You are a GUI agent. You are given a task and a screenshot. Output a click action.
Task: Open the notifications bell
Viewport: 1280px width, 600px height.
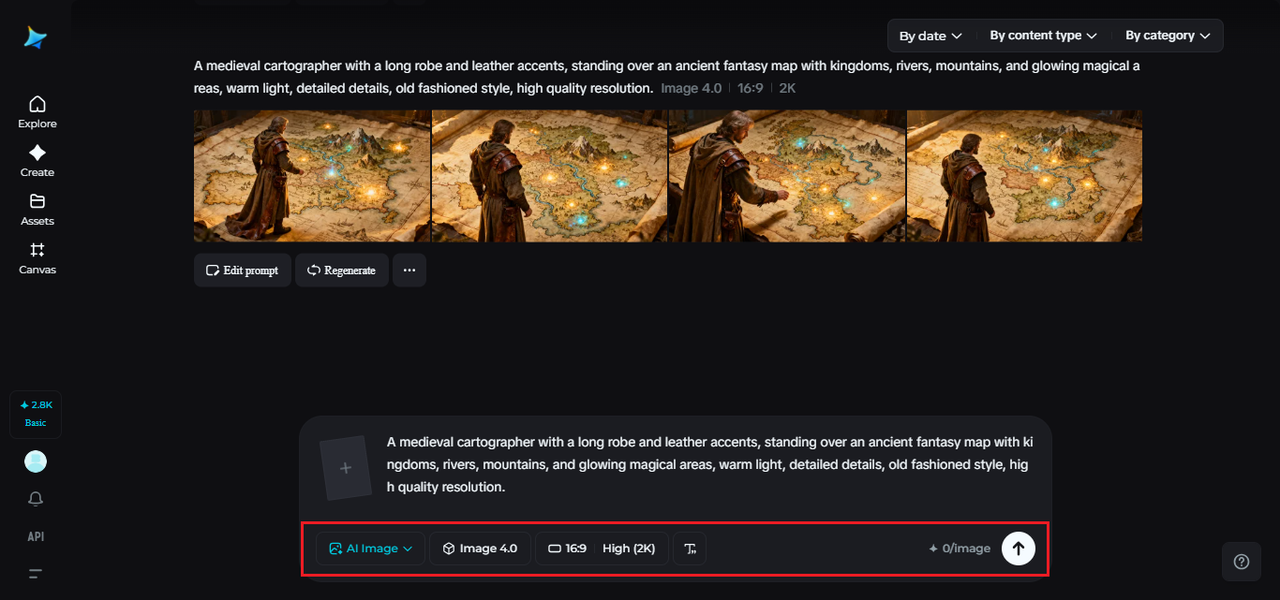36,499
